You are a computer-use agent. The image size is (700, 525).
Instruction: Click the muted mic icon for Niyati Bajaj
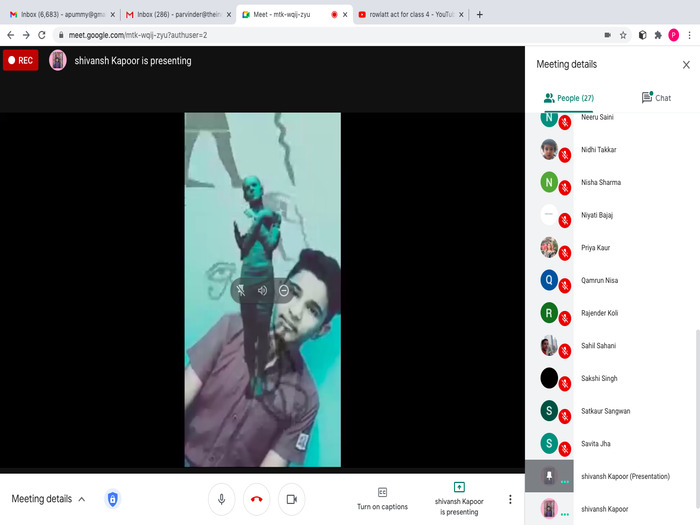565,220
